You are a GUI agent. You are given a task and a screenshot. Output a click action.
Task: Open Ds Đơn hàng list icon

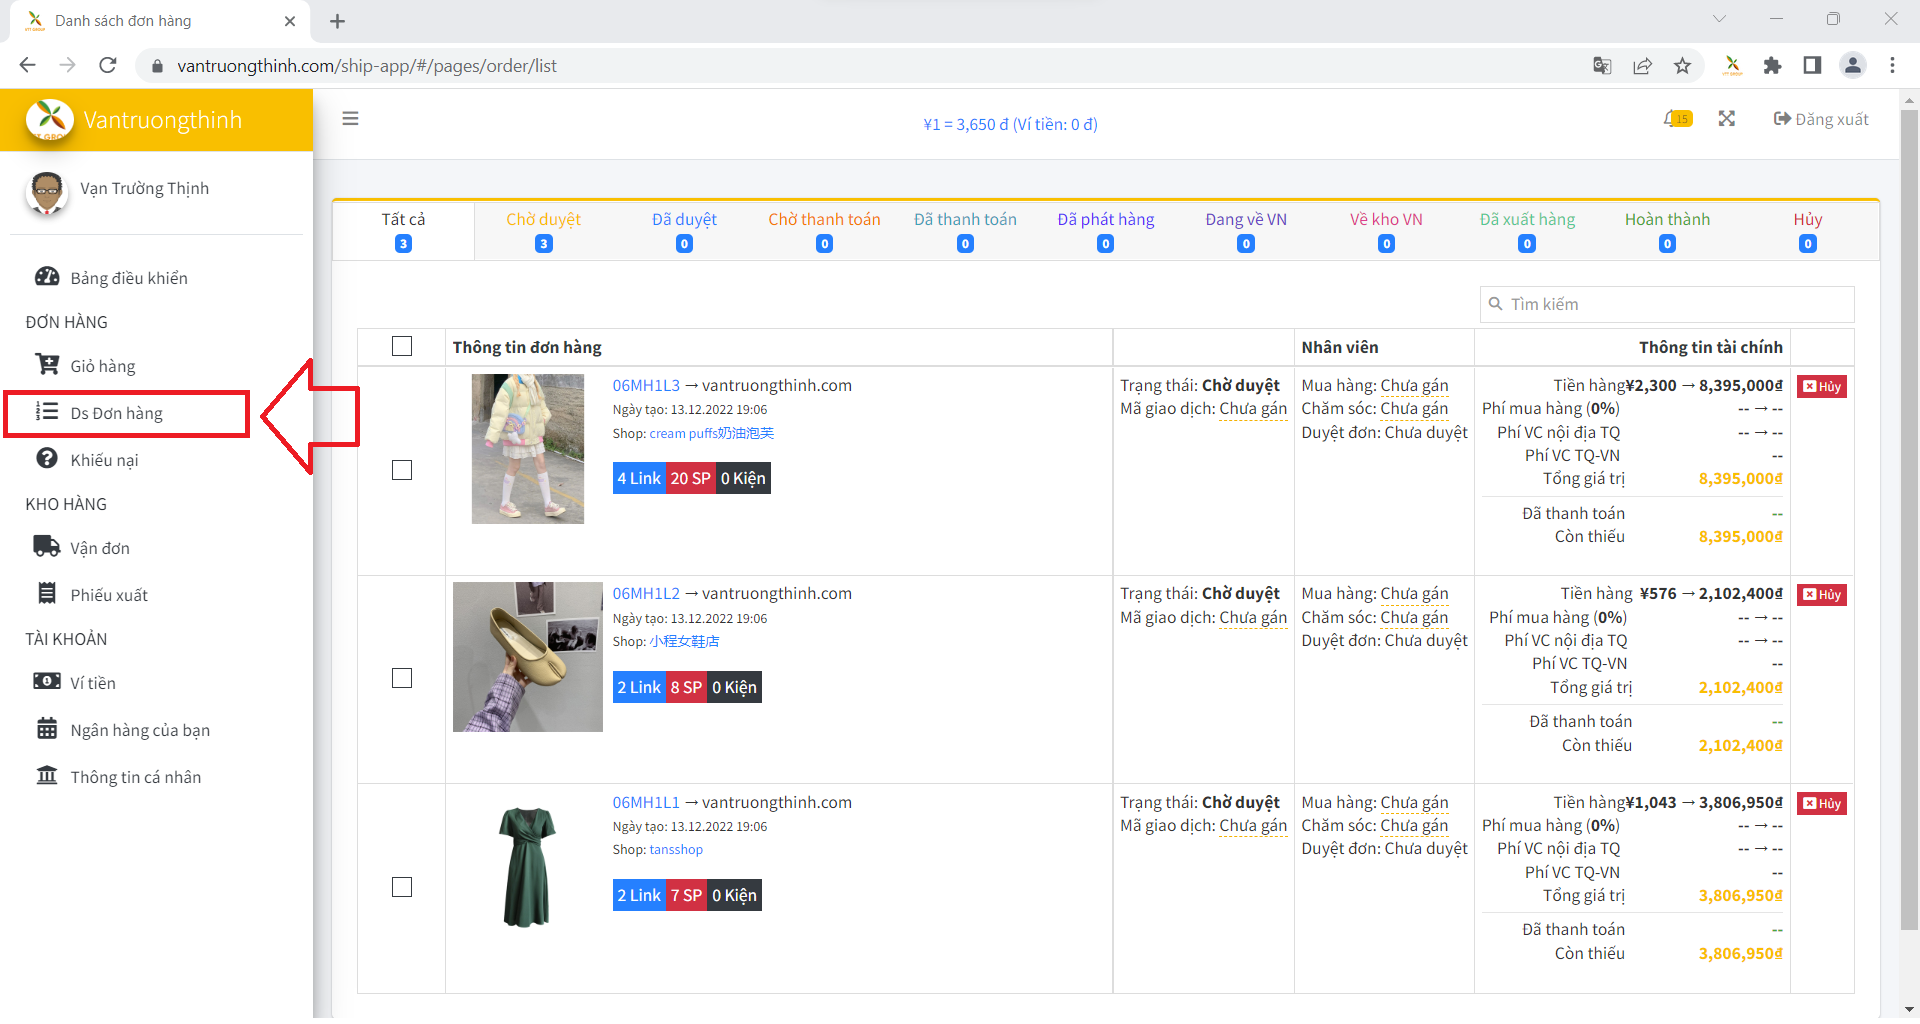[x=47, y=412]
